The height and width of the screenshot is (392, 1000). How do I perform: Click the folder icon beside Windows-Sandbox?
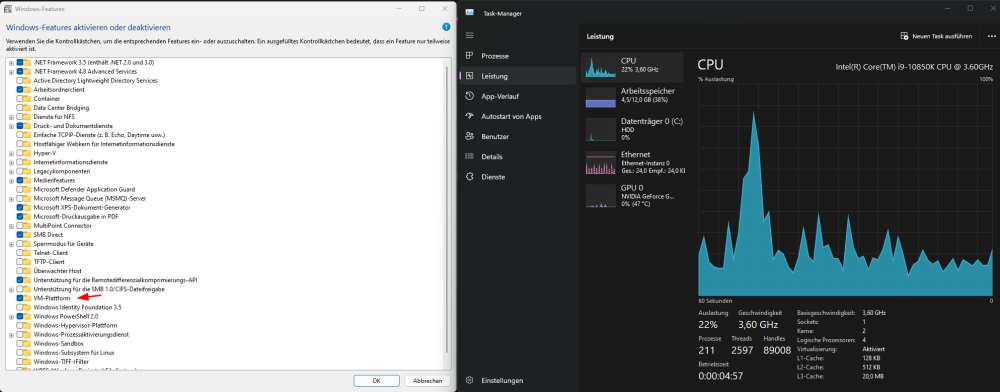(28, 344)
